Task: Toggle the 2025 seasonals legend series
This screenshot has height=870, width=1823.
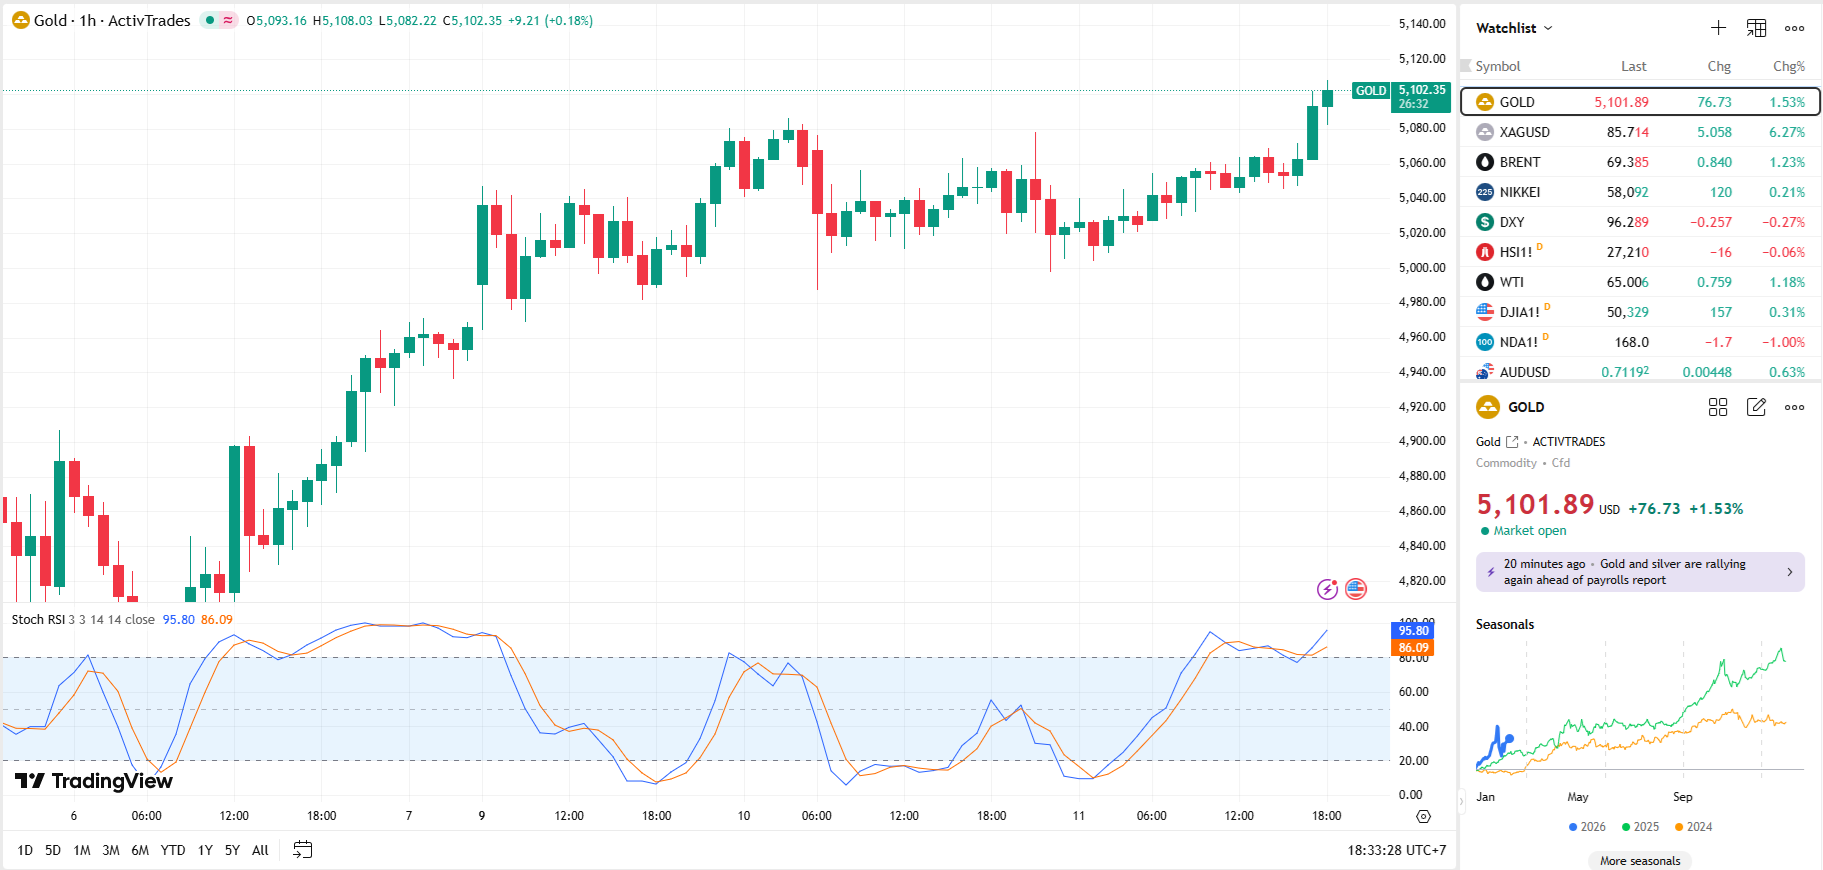Action: 1640,827
